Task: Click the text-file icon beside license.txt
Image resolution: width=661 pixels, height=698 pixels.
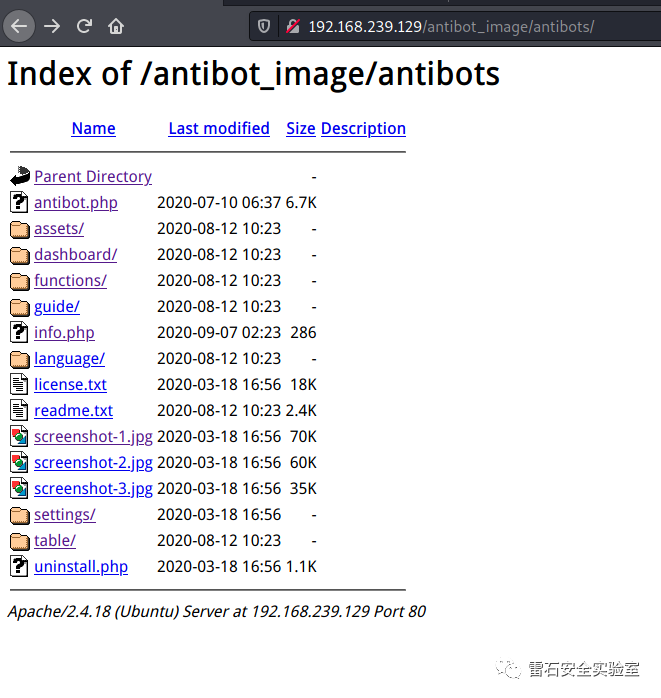Action: (x=19, y=384)
